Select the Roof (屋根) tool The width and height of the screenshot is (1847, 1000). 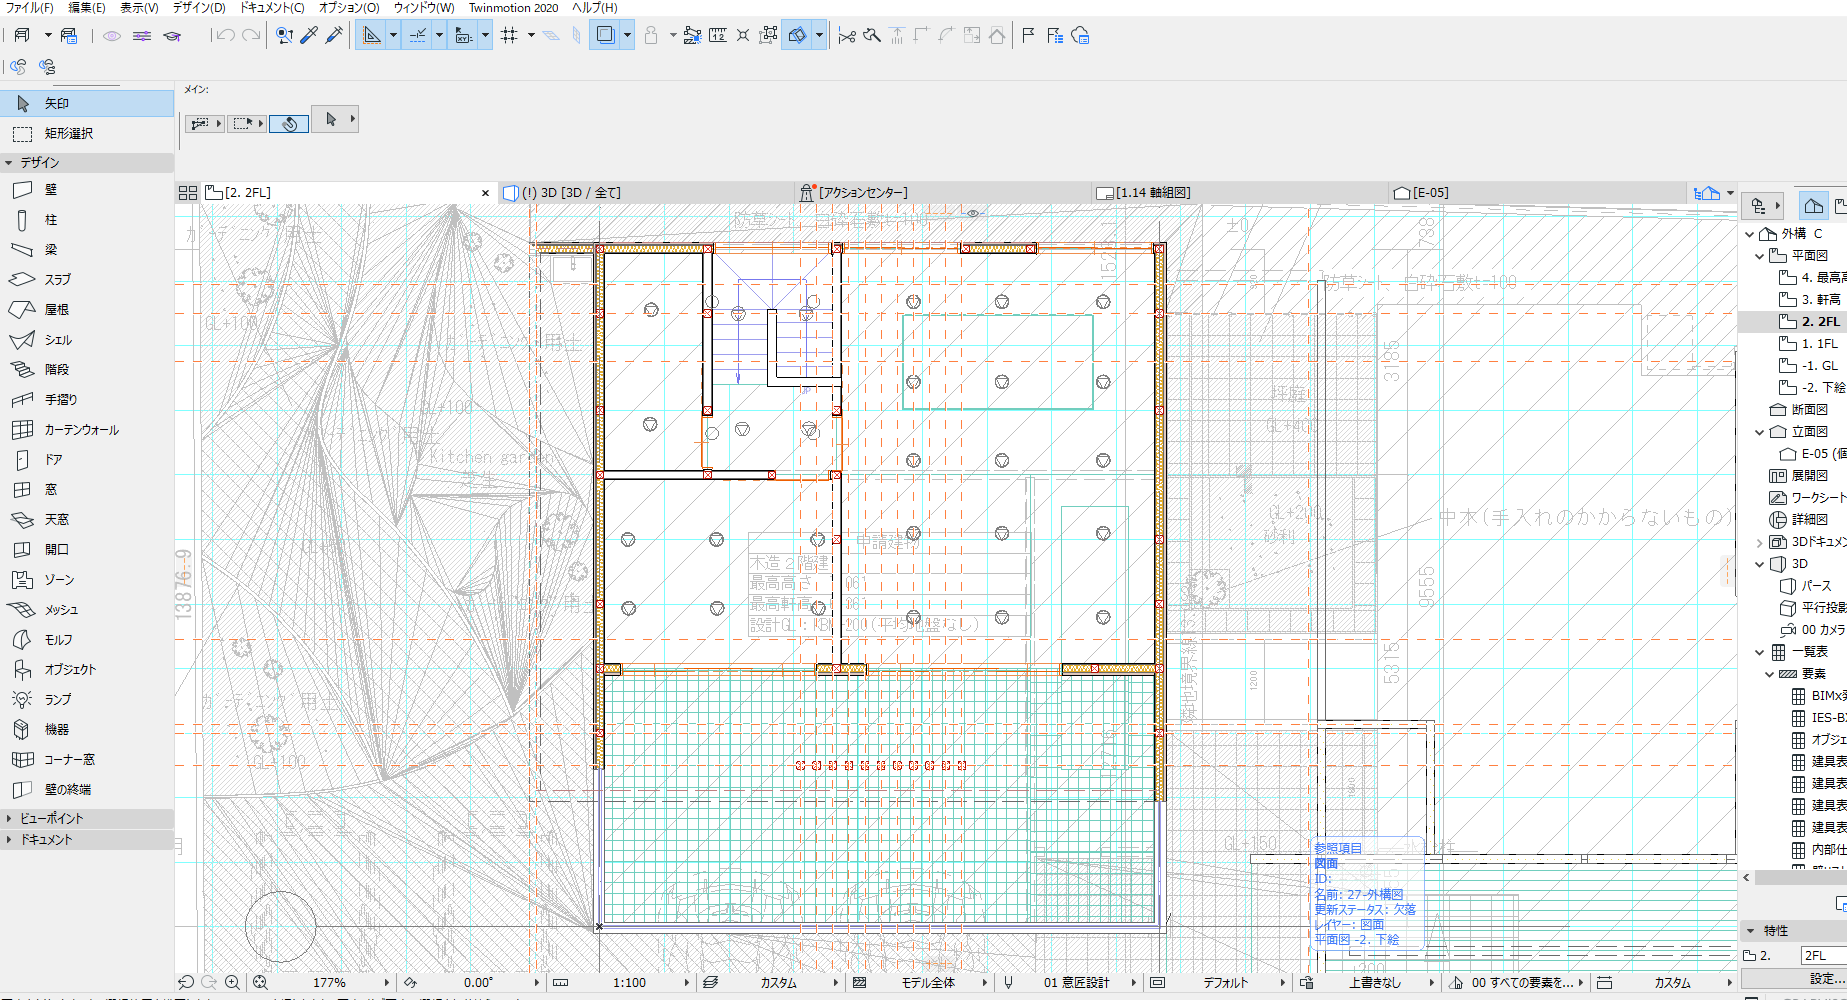[87, 310]
